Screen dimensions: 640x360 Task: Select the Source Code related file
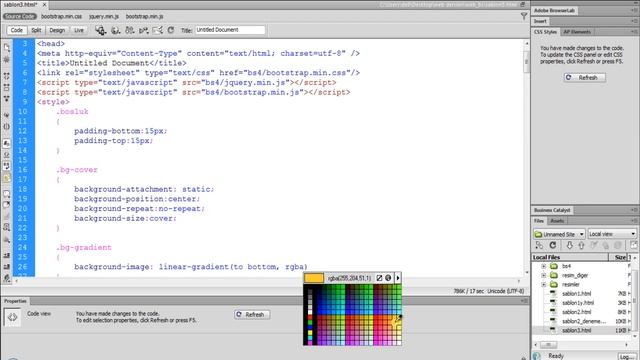pos(20,16)
